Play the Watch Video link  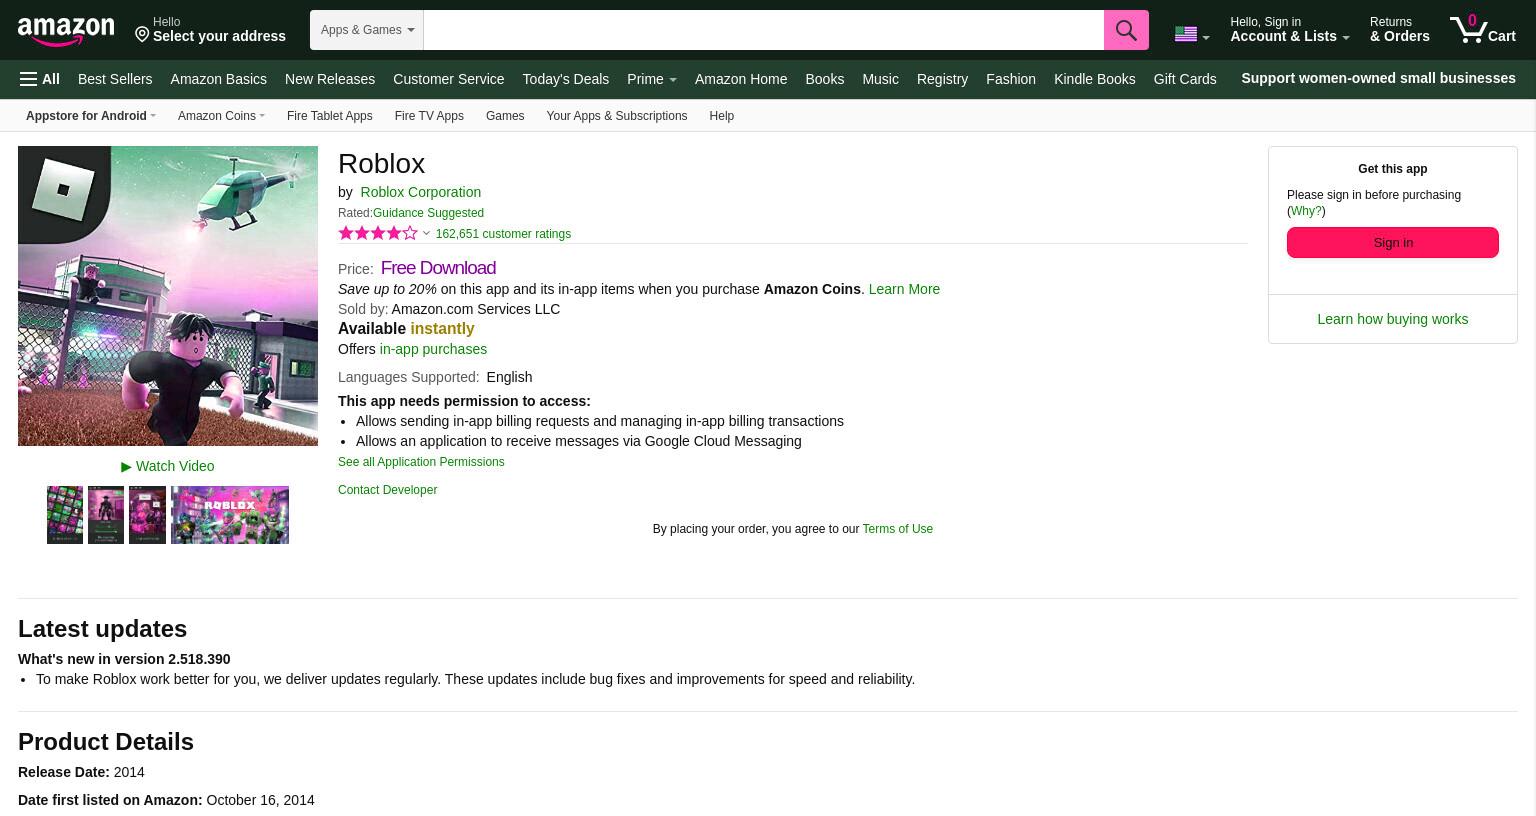point(168,466)
